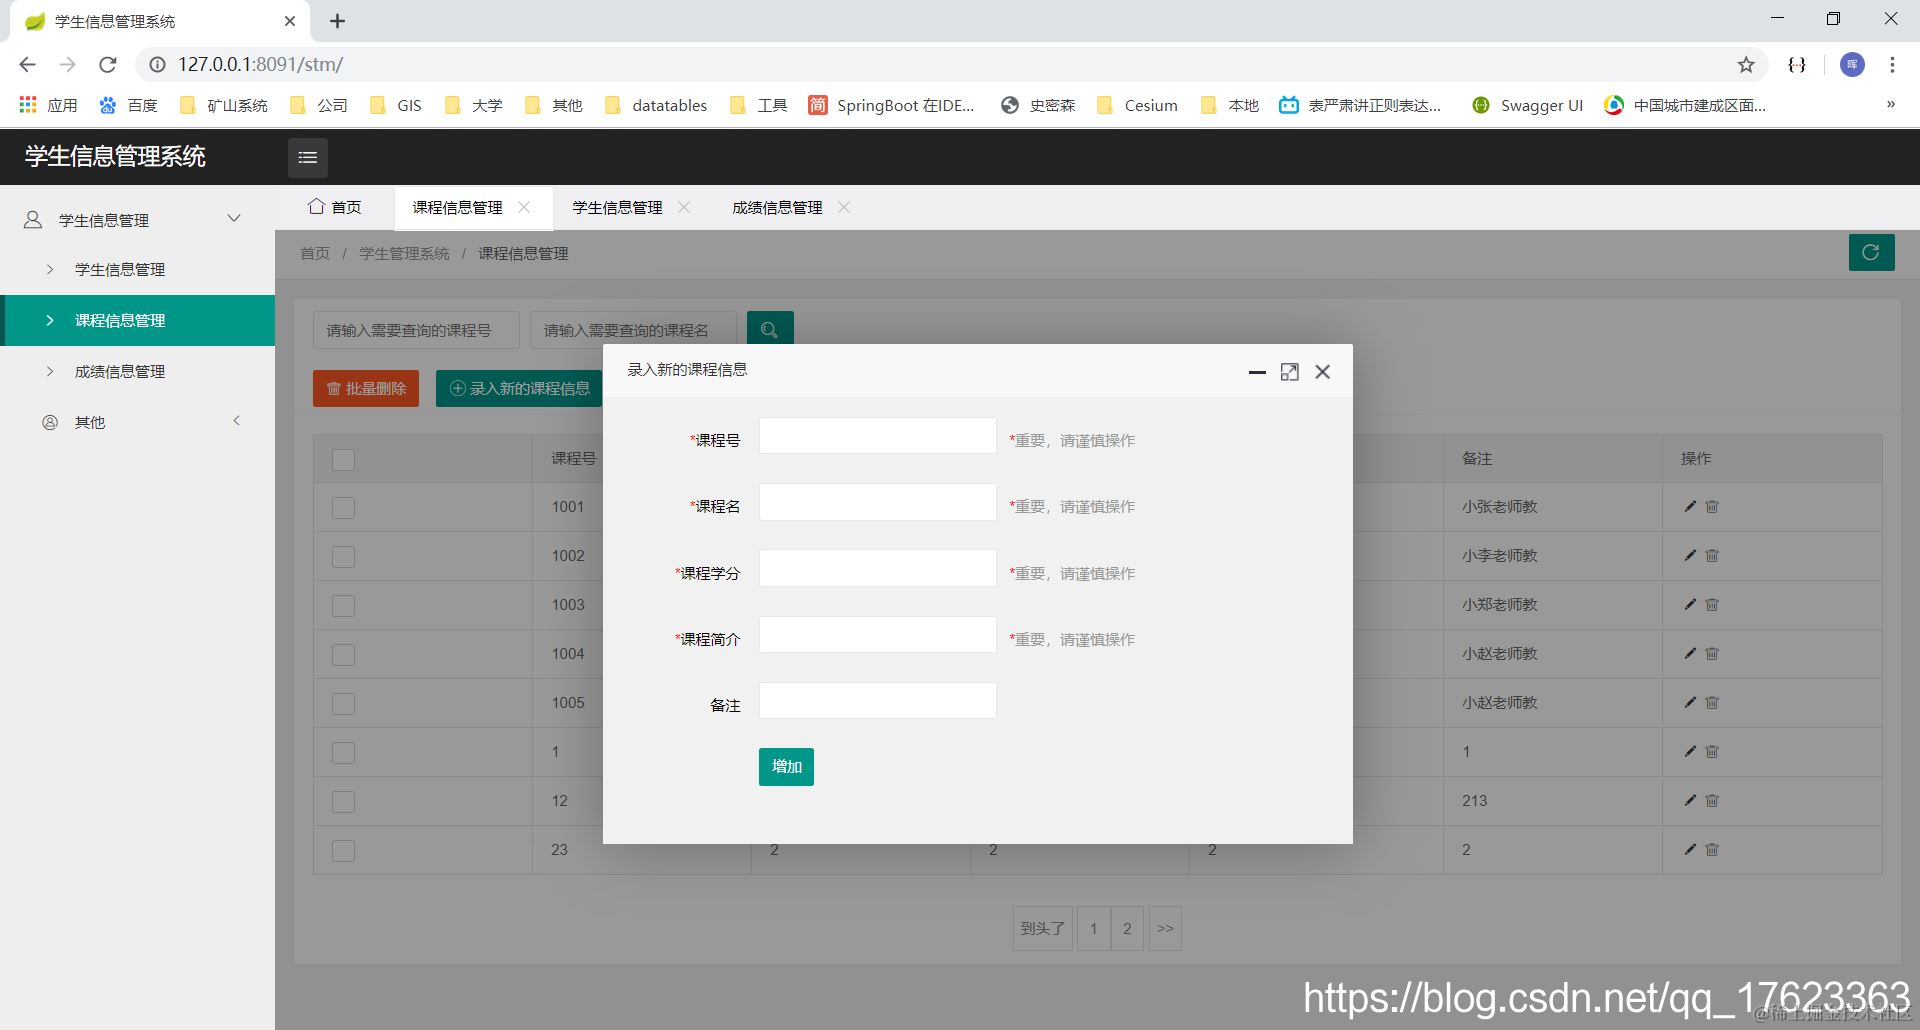Maximize the 录入新的课程信息 dialog
Screen dimensions: 1920x1030
click(x=1290, y=371)
